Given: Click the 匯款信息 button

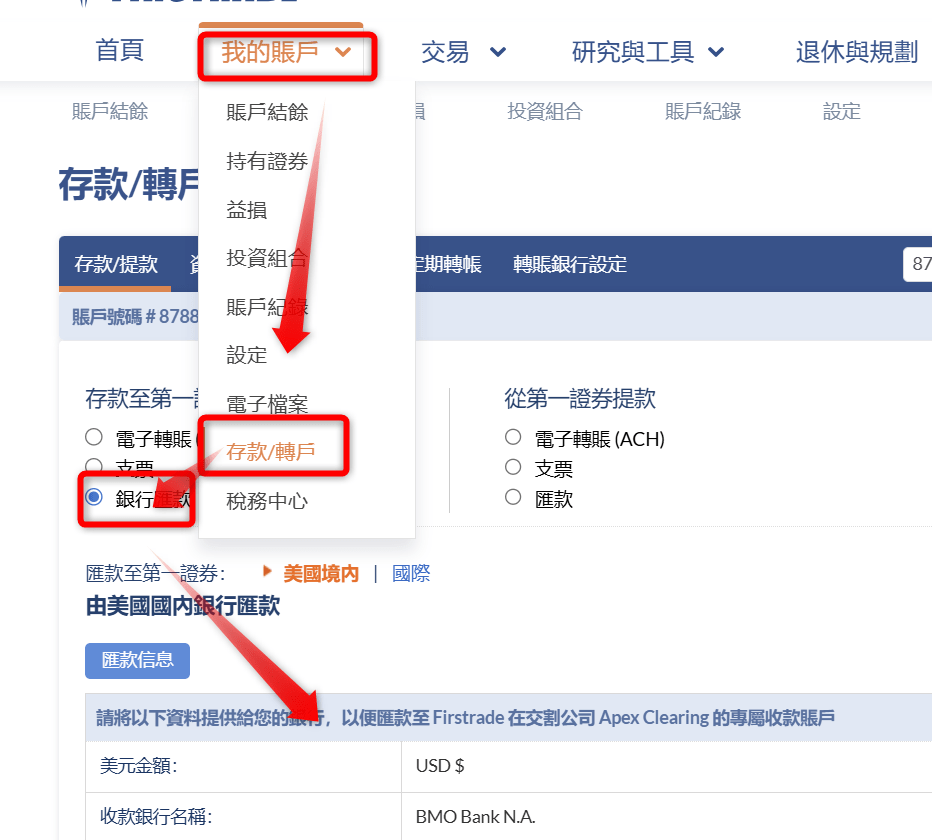Looking at the screenshot, I should [x=137, y=660].
